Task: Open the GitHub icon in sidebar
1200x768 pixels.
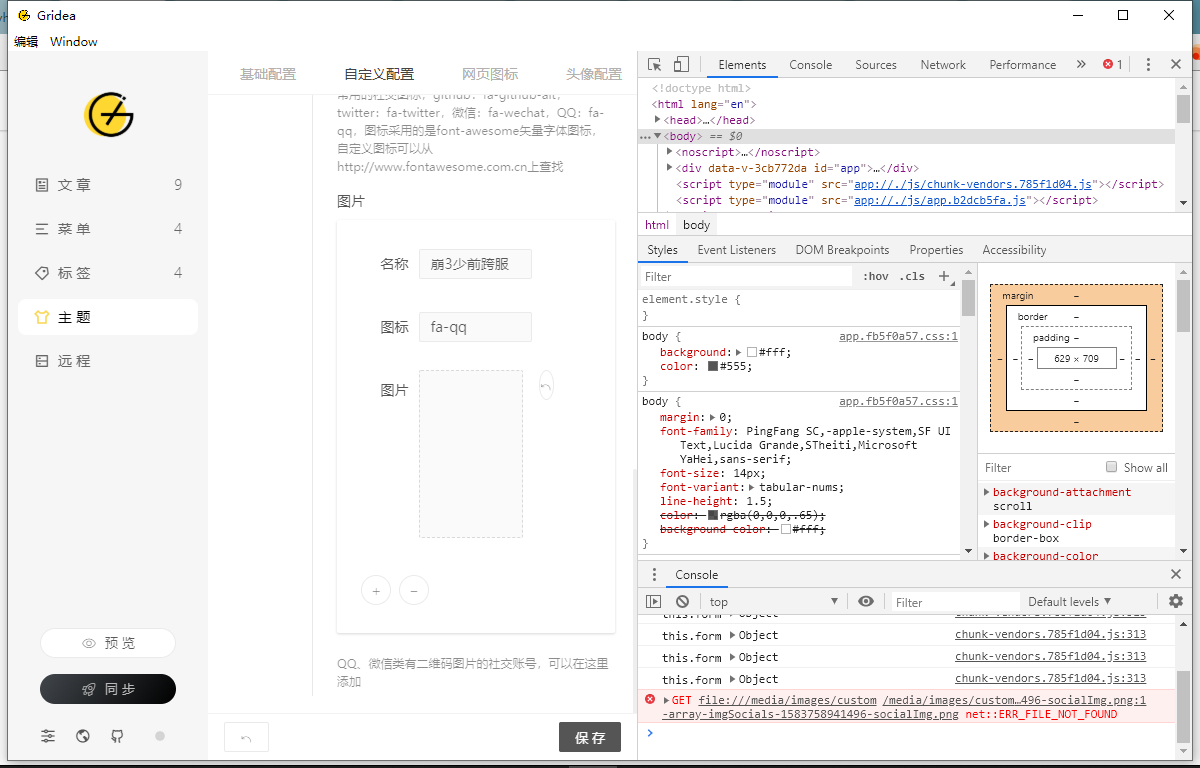Action: tap(117, 736)
